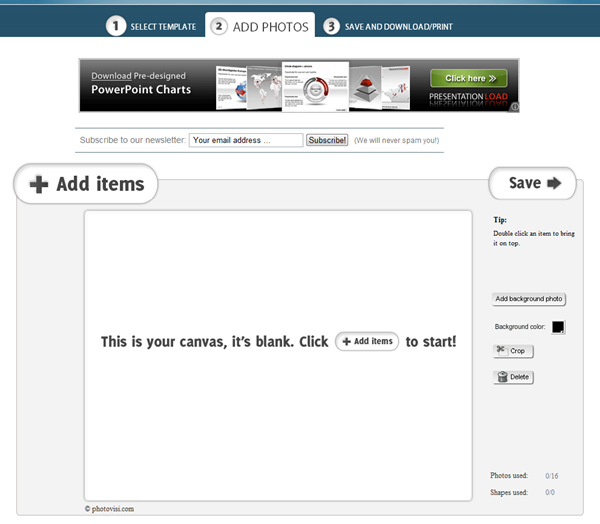Click "(We will never spam you!)" text
This screenshot has height=524, width=600.
tap(396, 140)
